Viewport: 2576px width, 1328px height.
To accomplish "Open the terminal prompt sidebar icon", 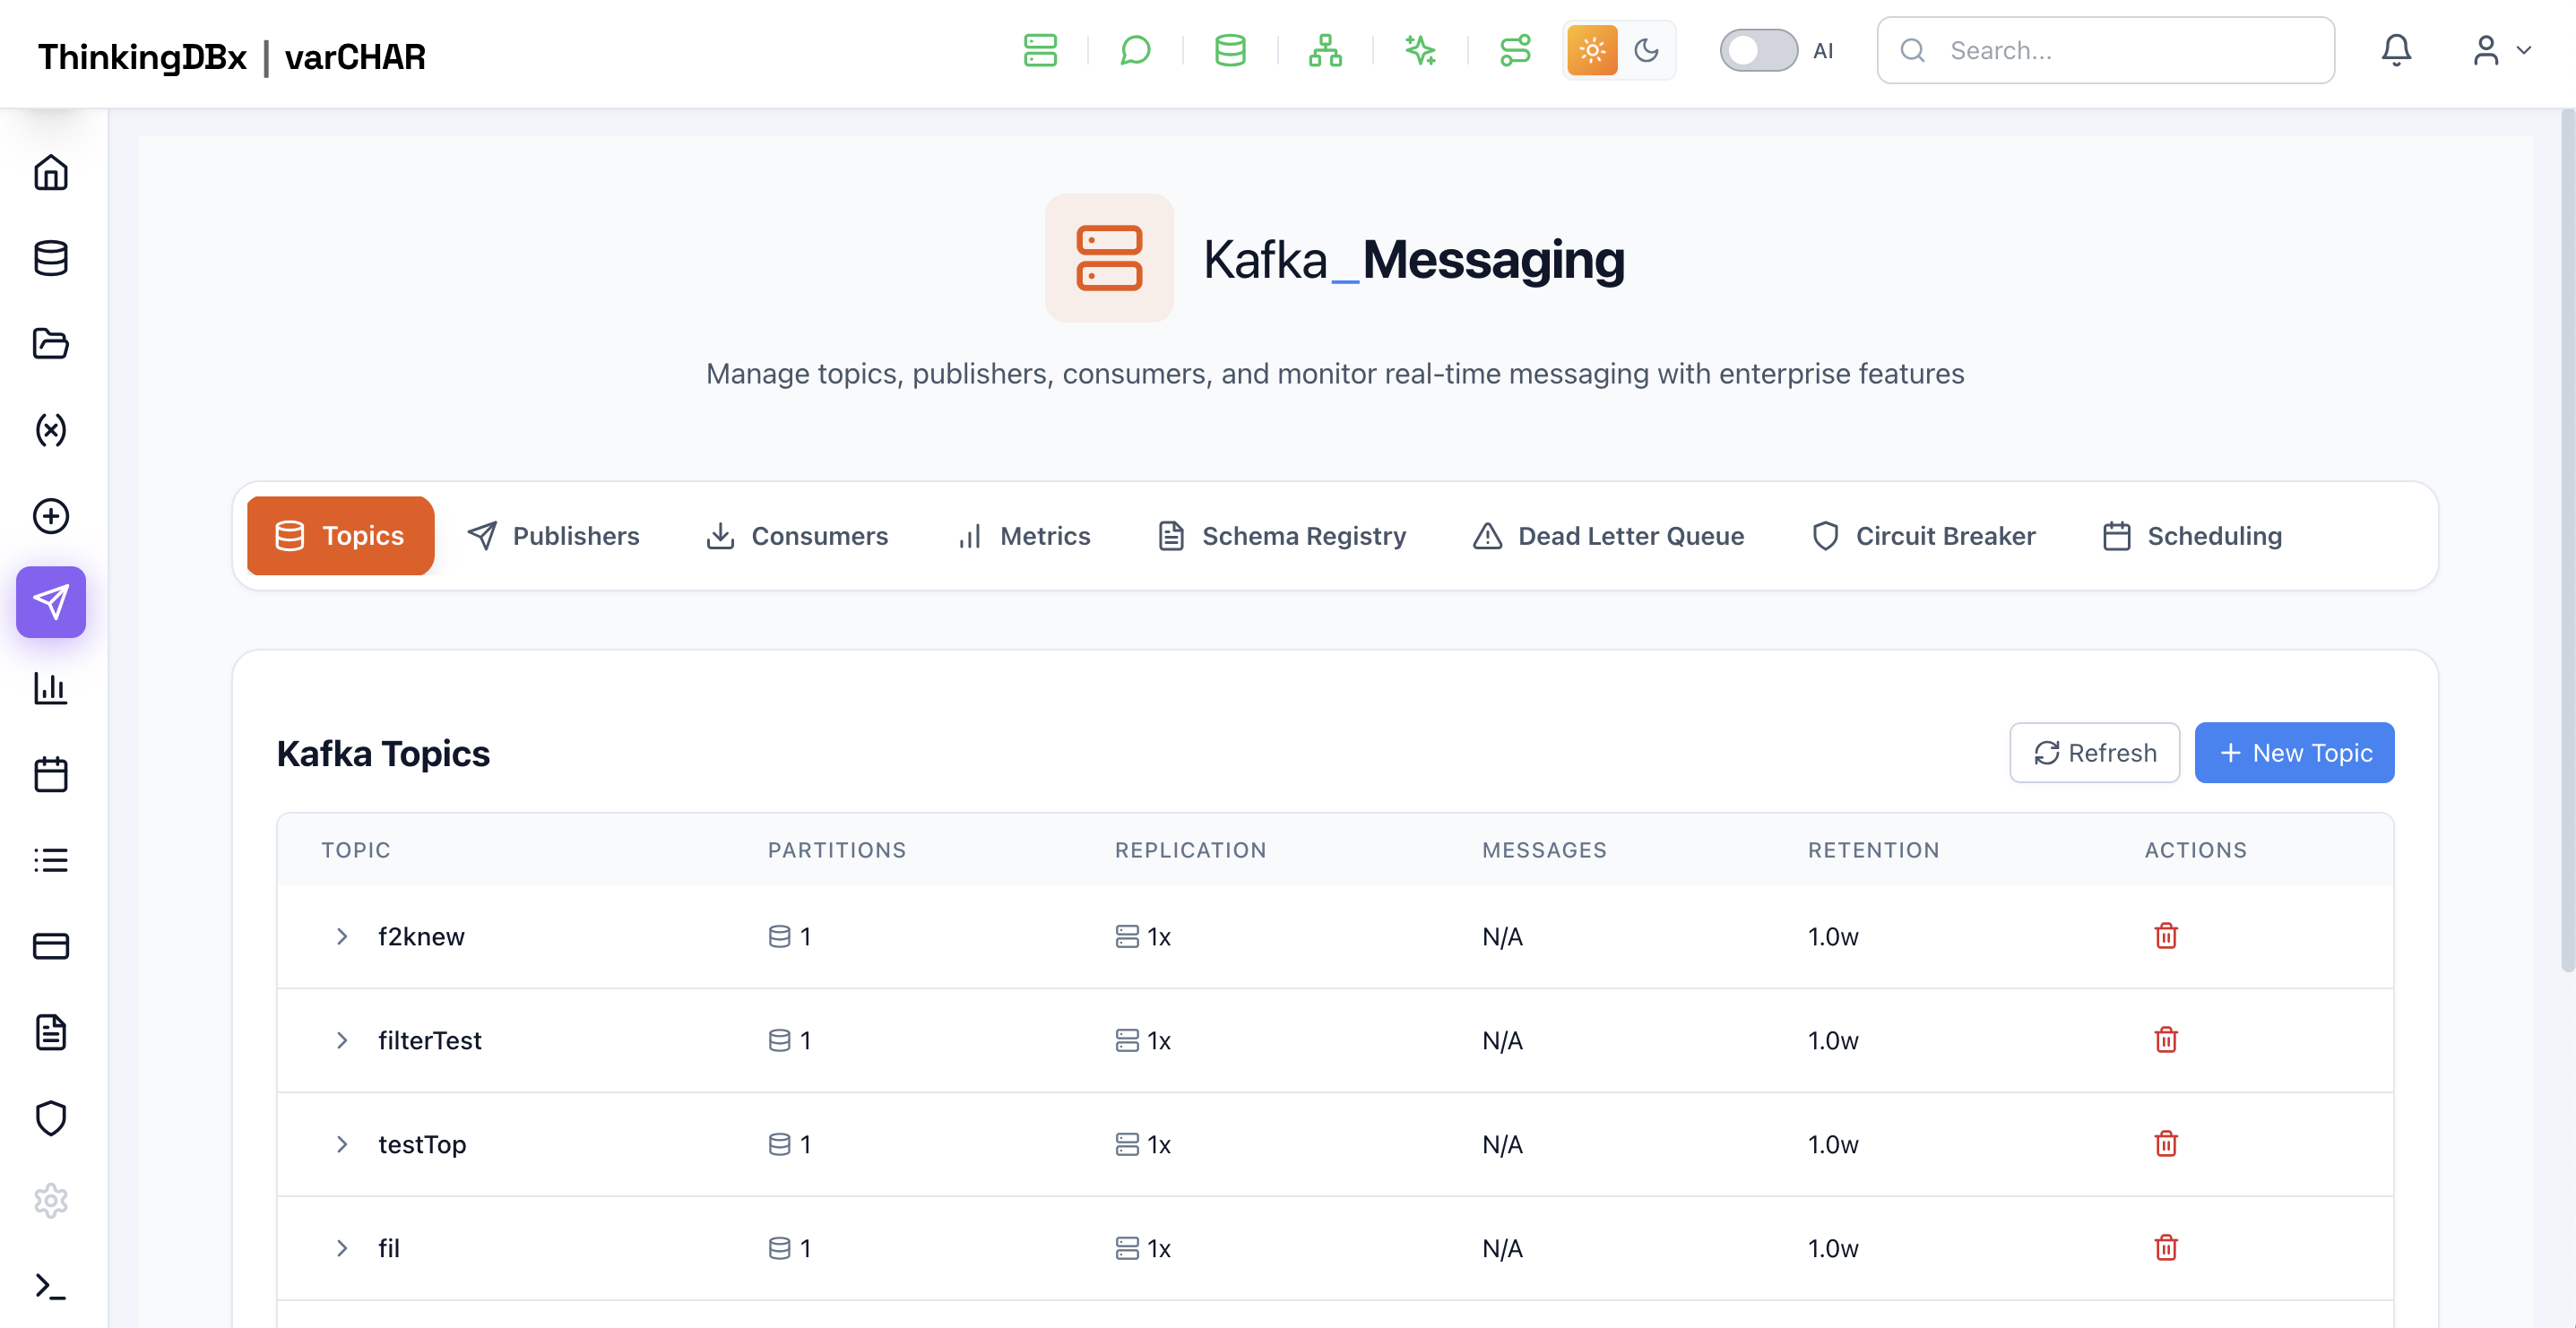I will click(51, 1285).
